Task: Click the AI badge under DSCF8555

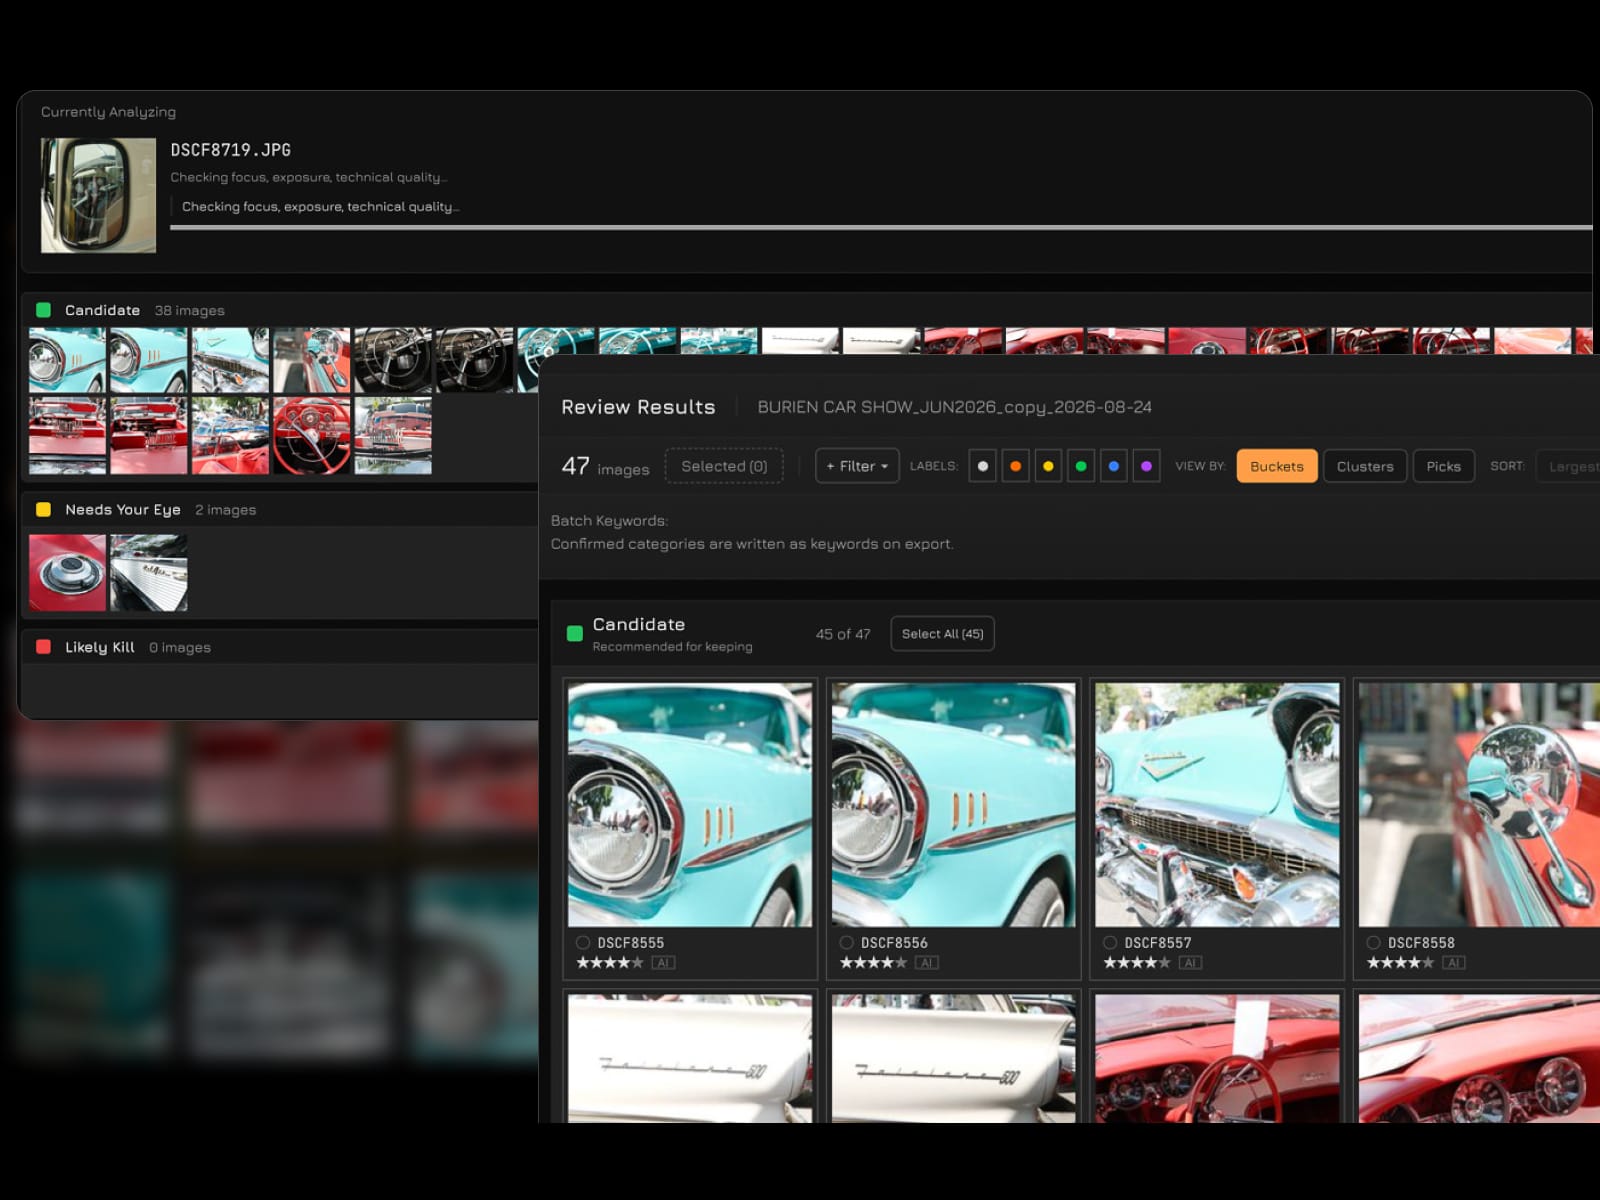Action: point(663,963)
